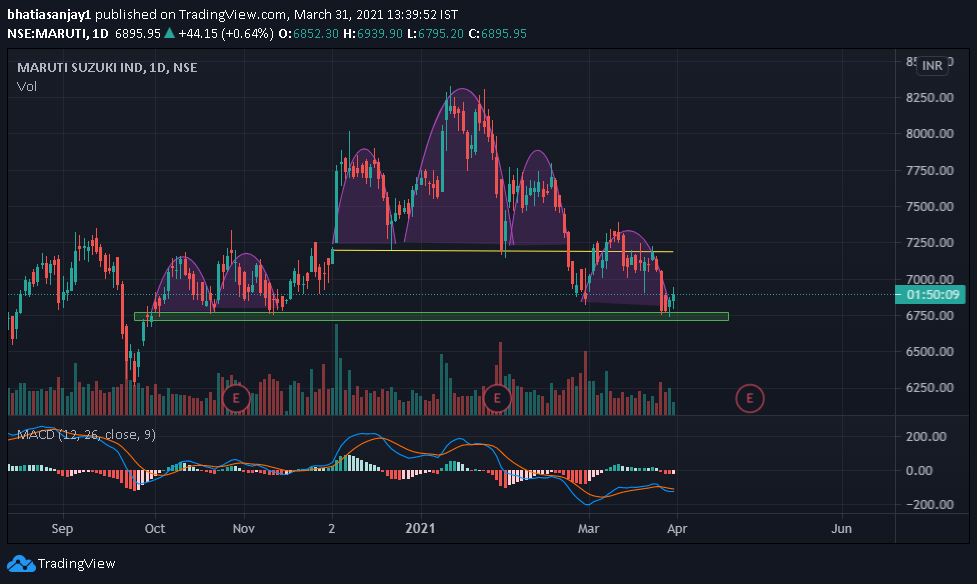Click the author name bhatiasanjay1
Viewport: 977px width, 584px height.
pyautogui.click(x=49, y=14)
